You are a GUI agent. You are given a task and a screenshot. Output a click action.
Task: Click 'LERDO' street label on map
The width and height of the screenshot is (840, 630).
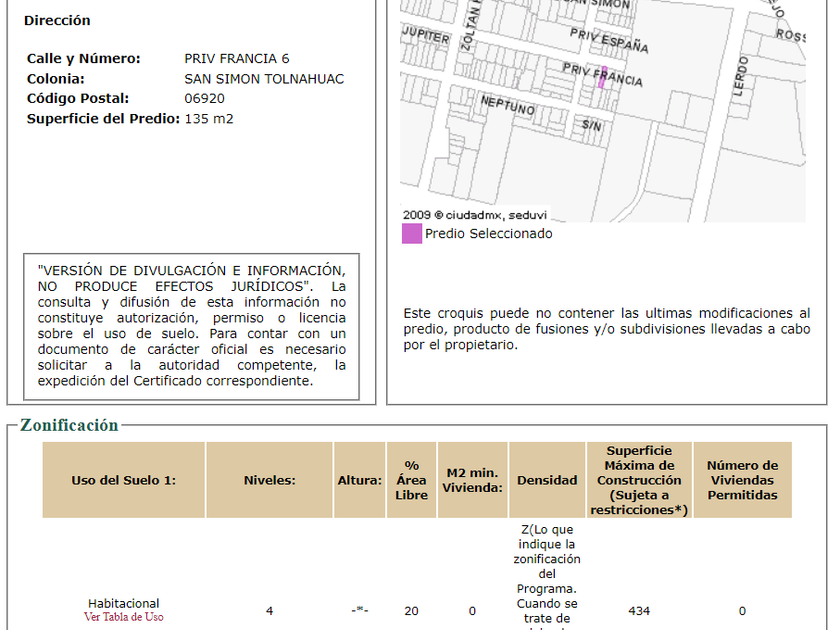740,76
